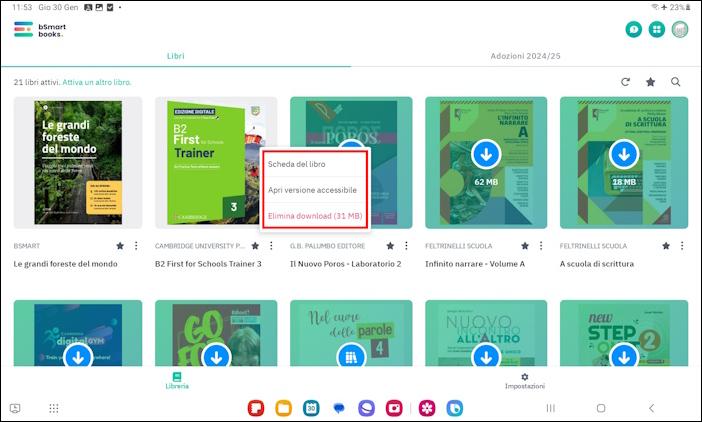702x422 pixels.
Task: Click the G.B. PALUMBO EDITORE label
Action: pyautogui.click(x=327, y=246)
